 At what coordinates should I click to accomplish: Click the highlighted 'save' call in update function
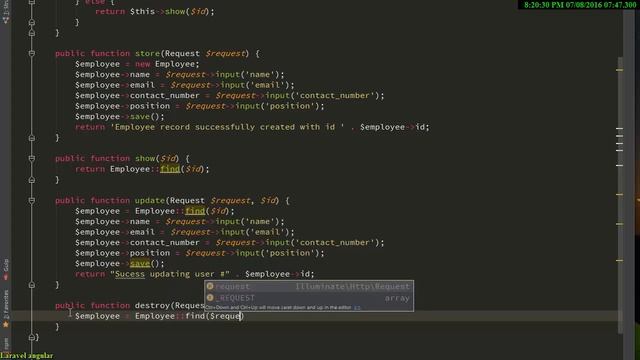tap(140, 264)
